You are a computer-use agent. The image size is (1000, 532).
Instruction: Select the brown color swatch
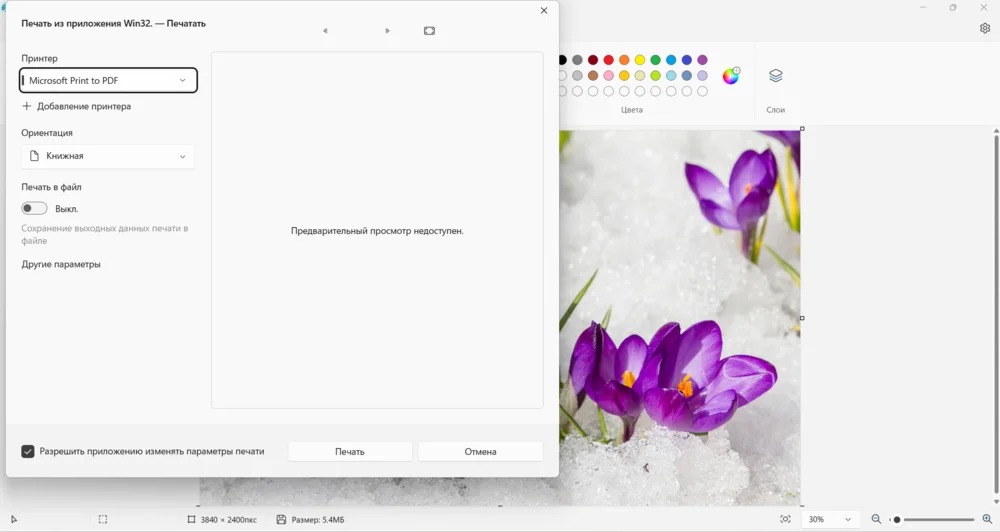click(x=593, y=75)
